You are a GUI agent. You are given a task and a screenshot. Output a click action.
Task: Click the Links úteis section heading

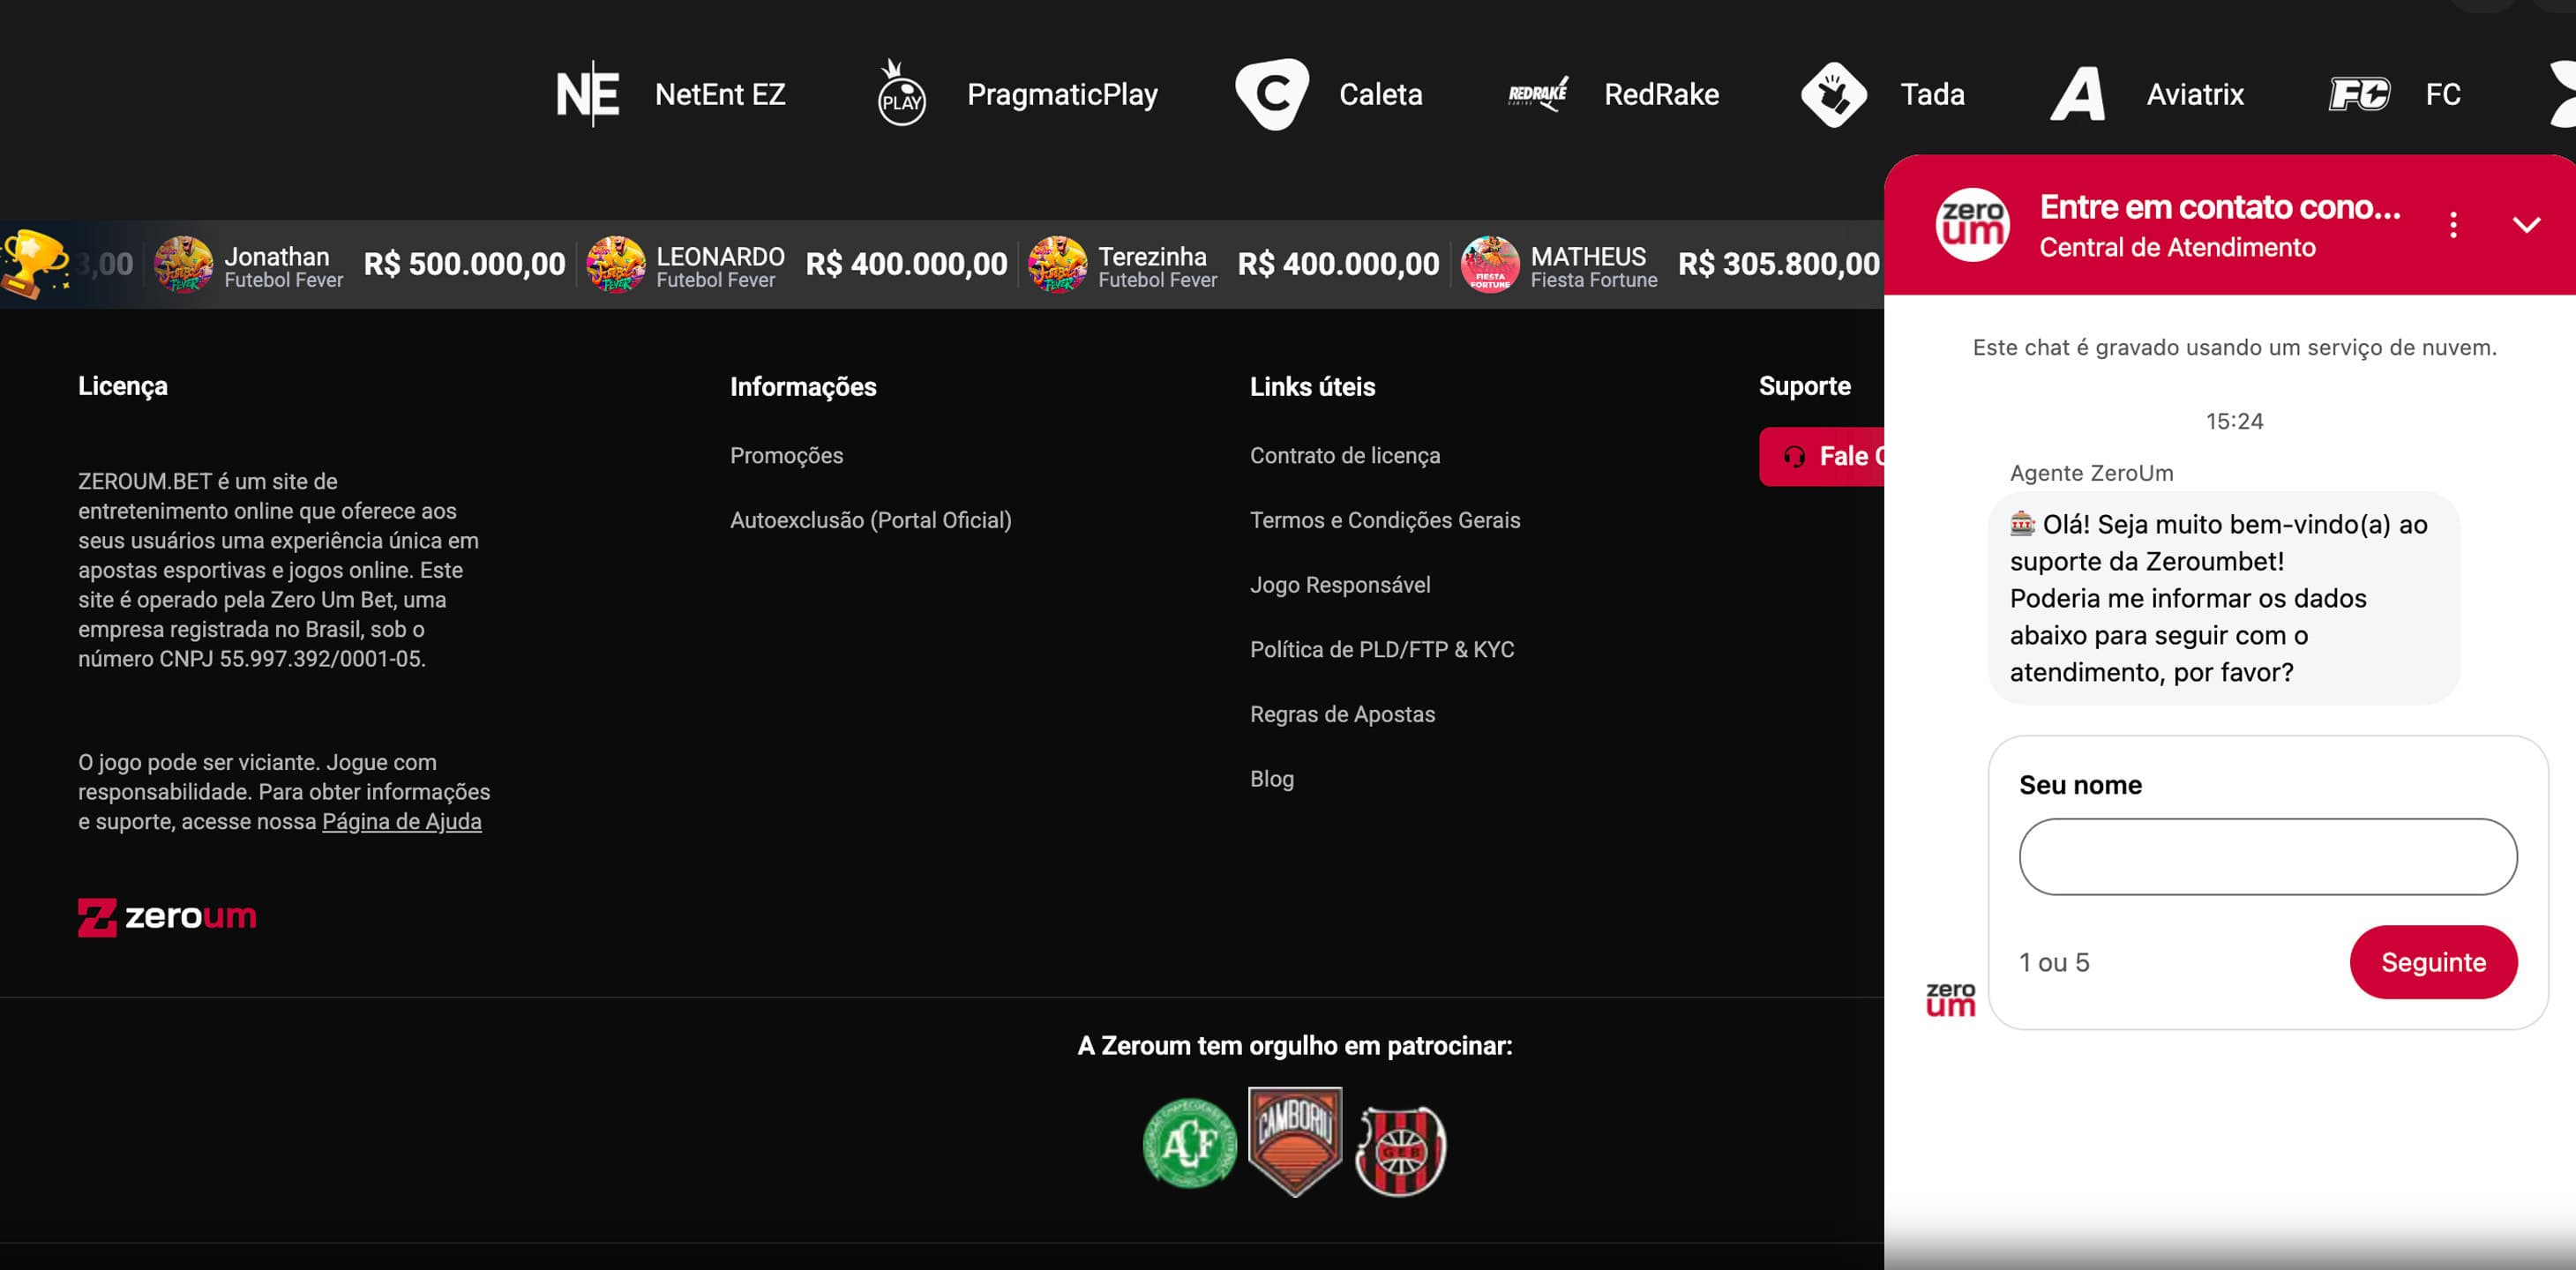click(1312, 387)
